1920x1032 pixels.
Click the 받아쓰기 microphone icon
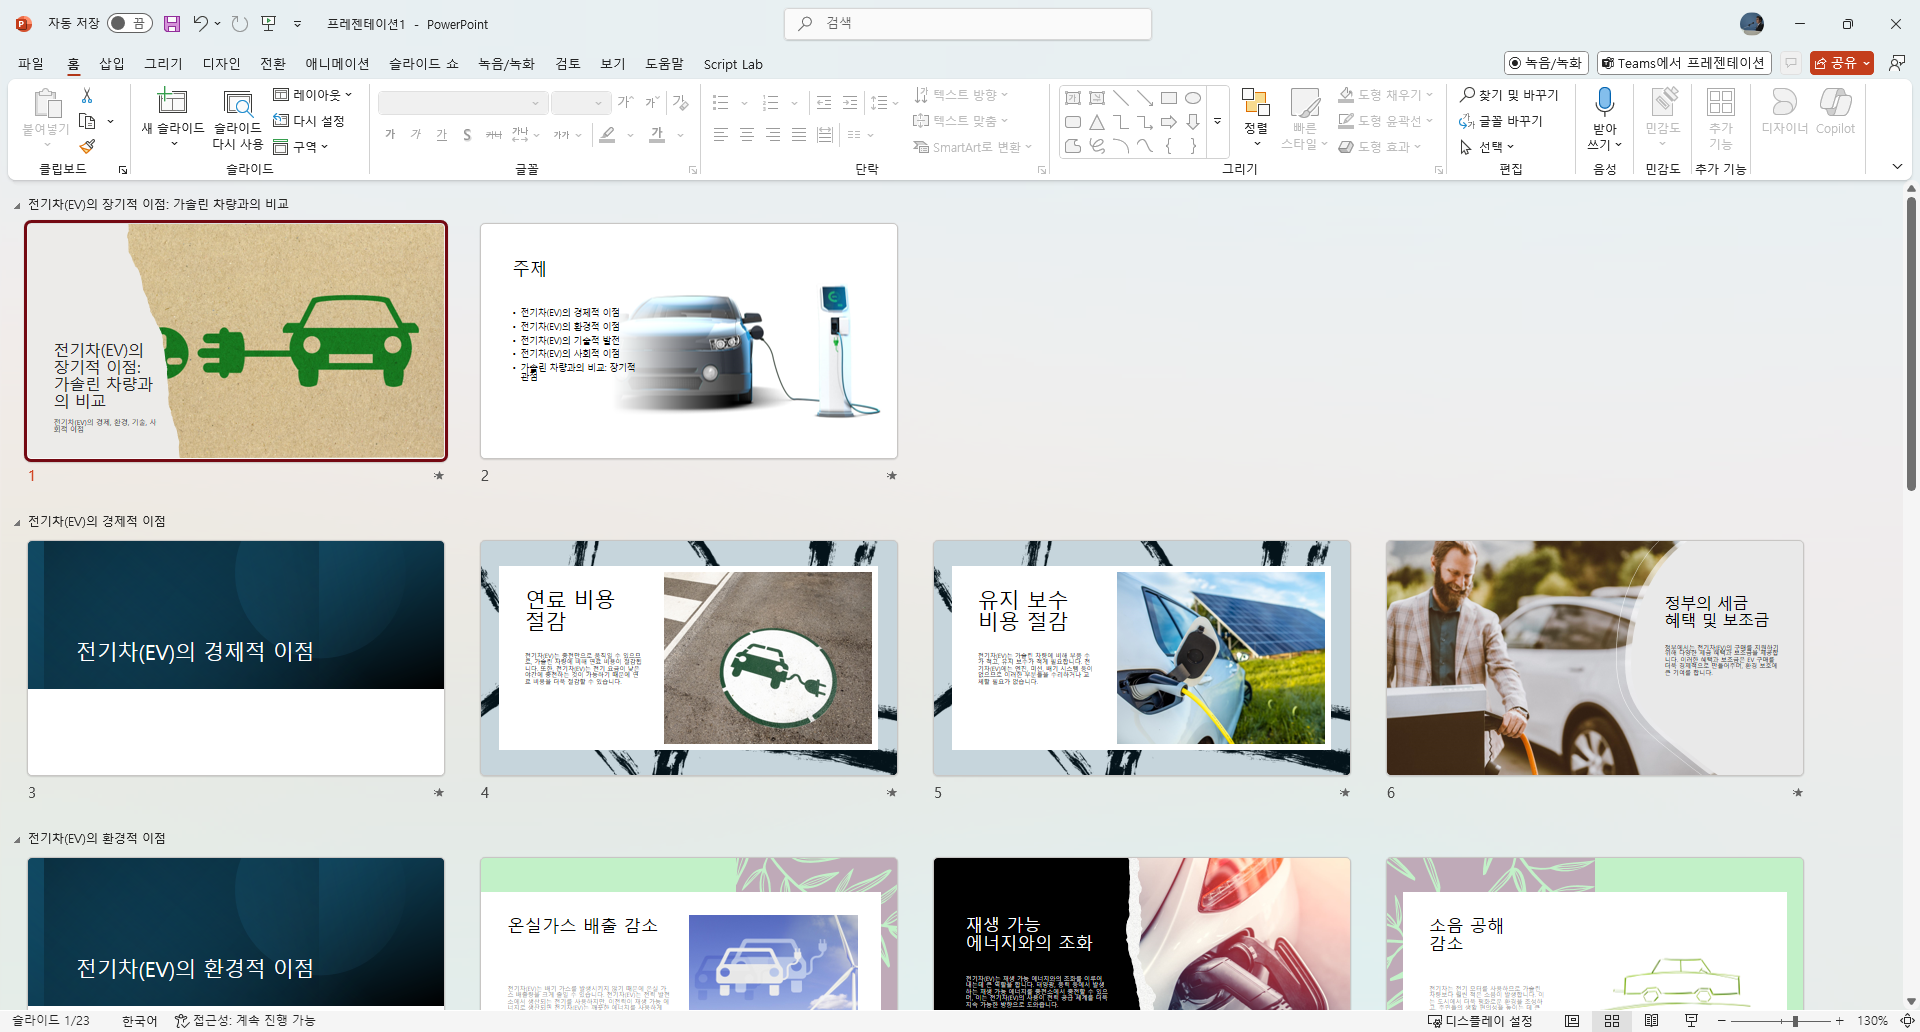(1604, 101)
